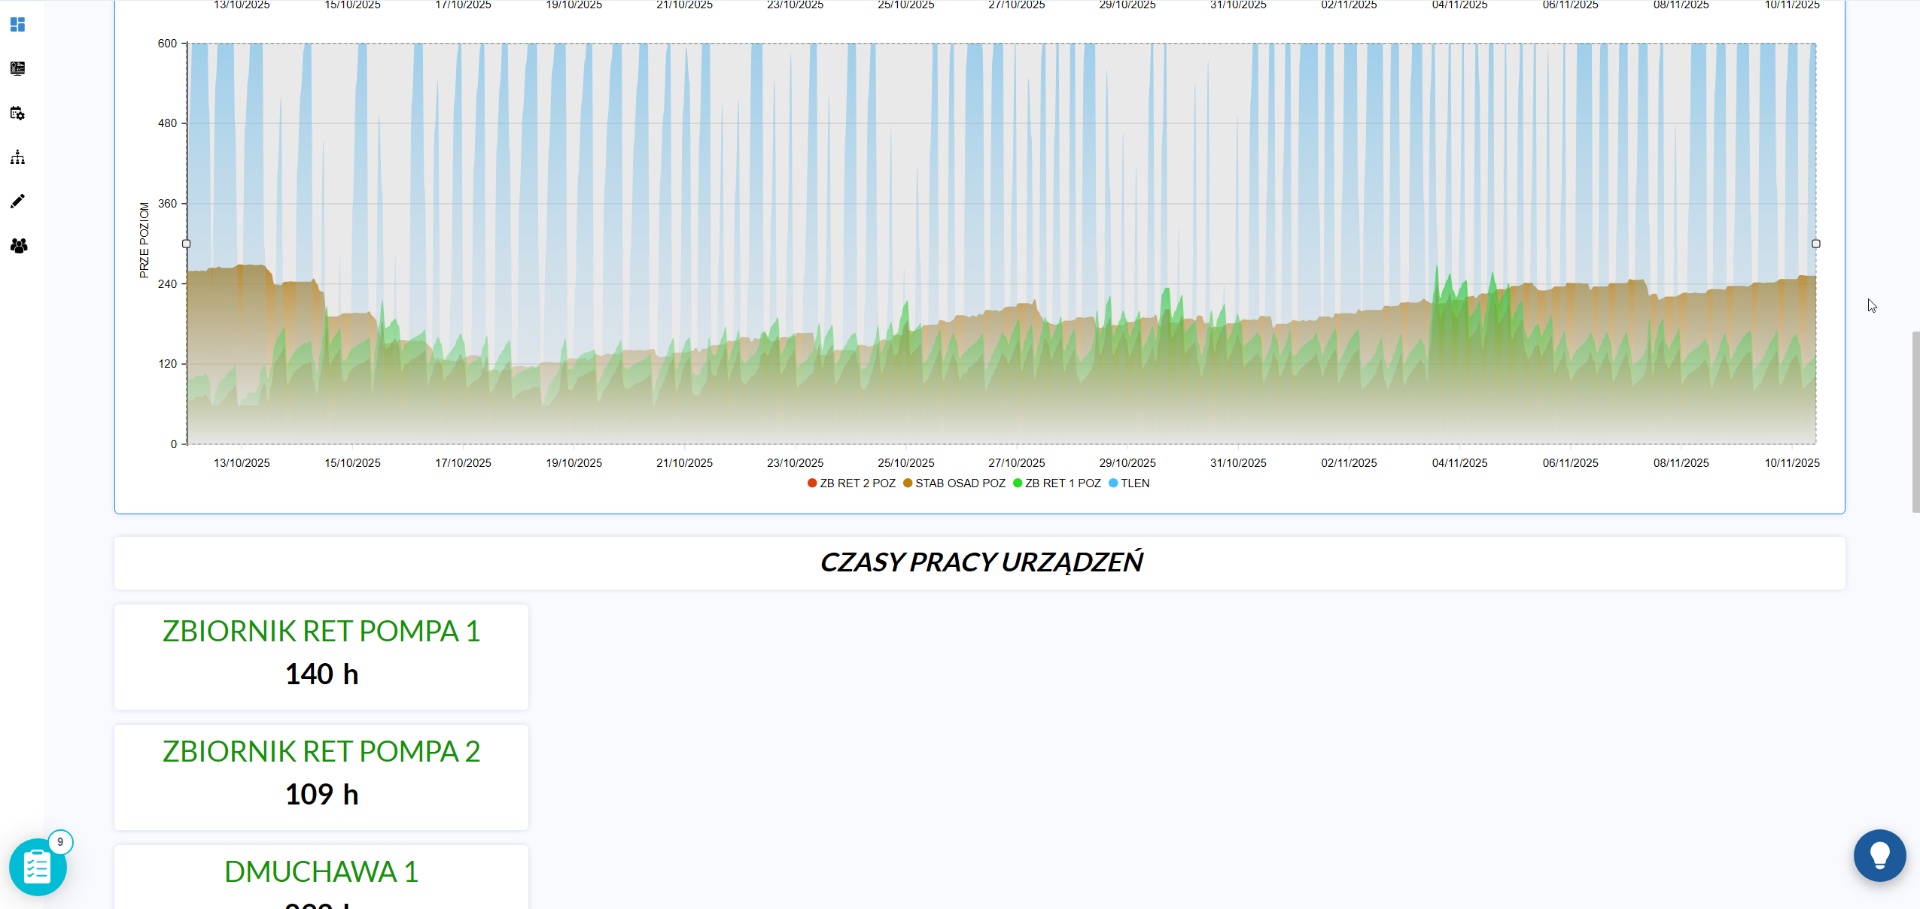Open the dashboard grid icon in sidebar

click(x=17, y=24)
